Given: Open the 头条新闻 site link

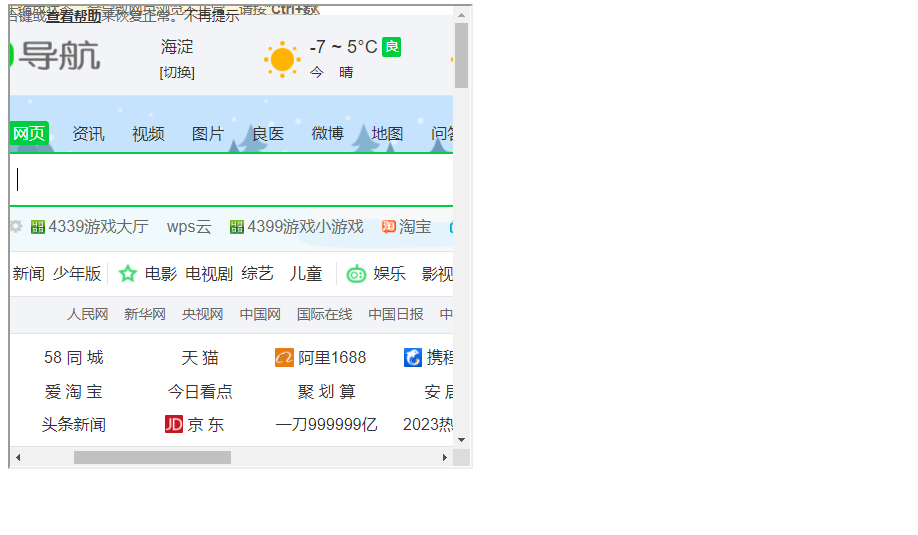Looking at the screenshot, I should pyautogui.click(x=74, y=424).
